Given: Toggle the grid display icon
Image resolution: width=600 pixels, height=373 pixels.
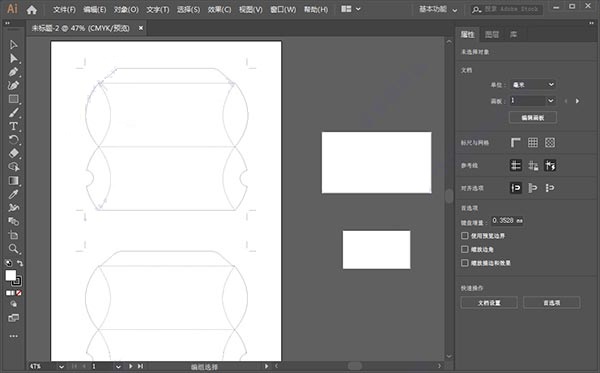Looking at the screenshot, I should pyautogui.click(x=533, y=143).
